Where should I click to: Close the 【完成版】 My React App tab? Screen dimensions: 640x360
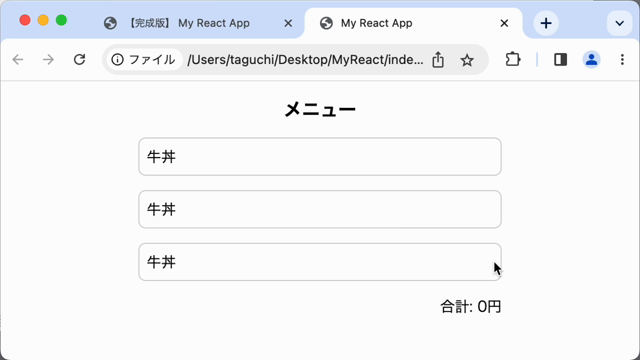click(x=288, y=23)
